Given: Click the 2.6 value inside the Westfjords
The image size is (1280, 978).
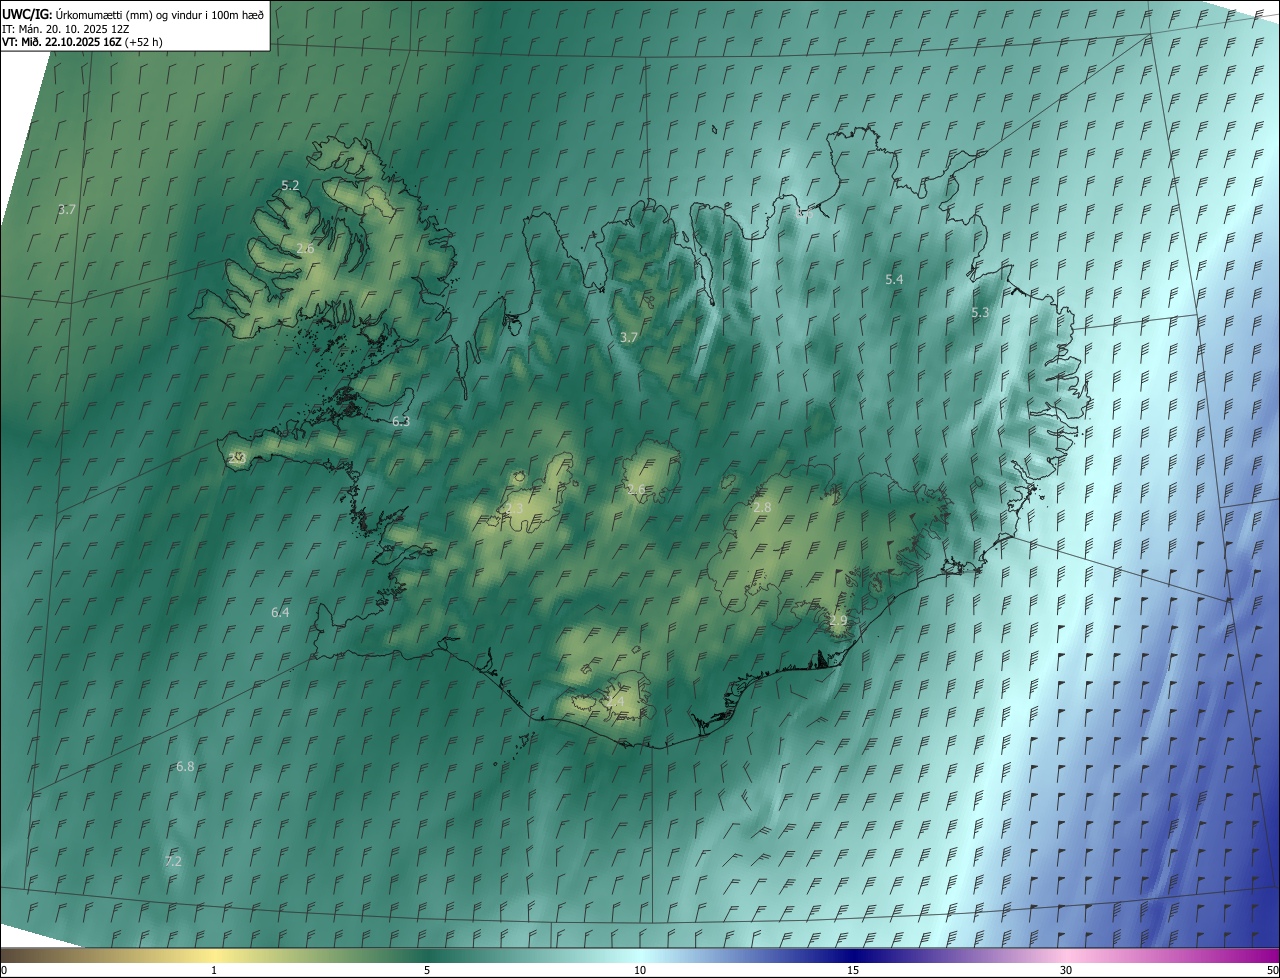Looking at the screenshot, I should [x=306, y=248].
